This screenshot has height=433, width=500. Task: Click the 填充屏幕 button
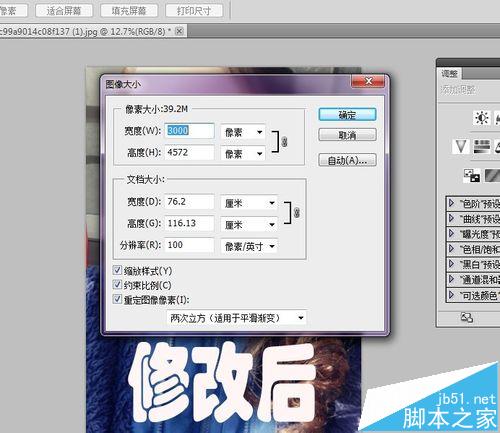tap(128, 11)
